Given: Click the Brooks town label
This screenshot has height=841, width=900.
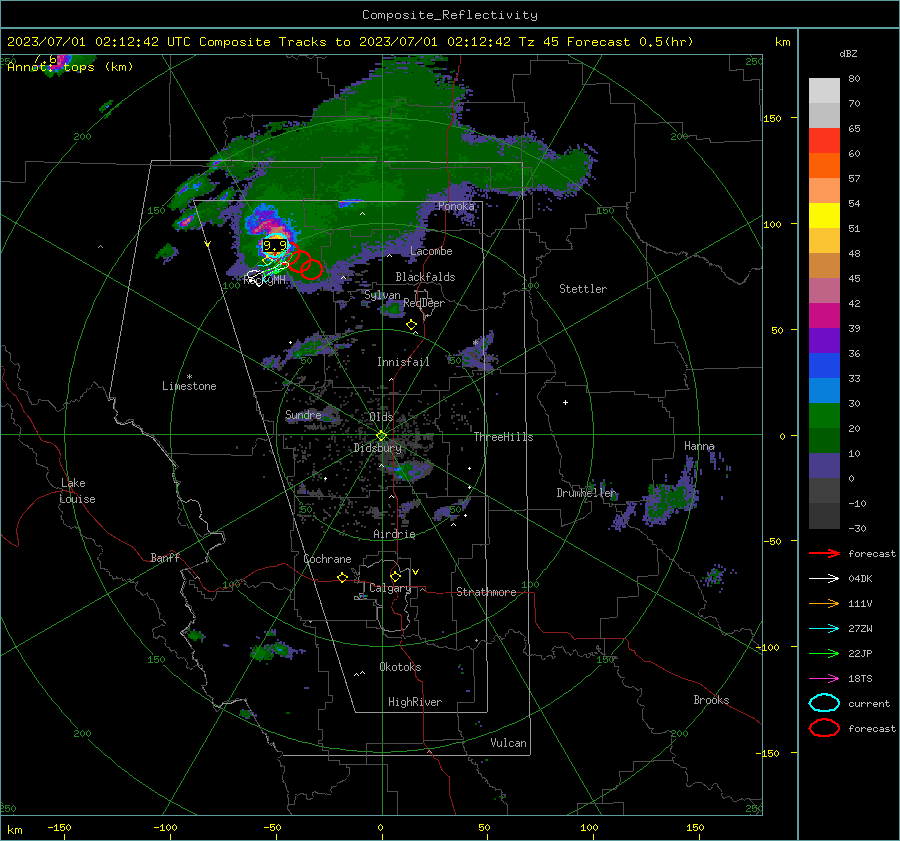Looking at the screenshot, I should [711, 700].
